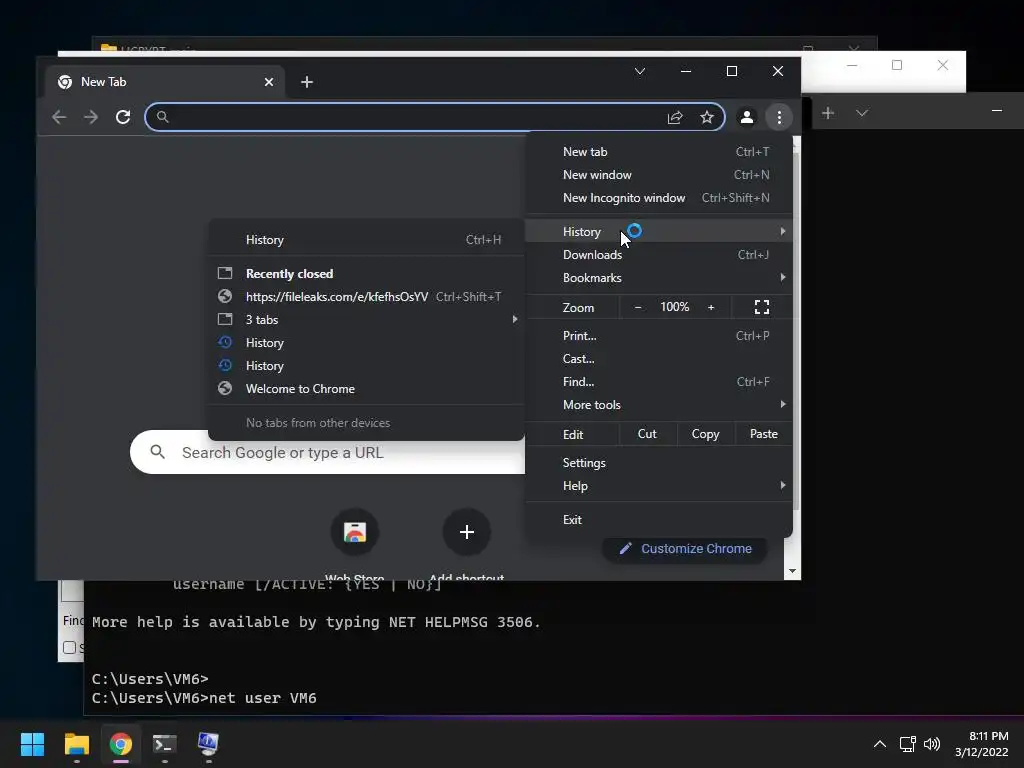The height and width of the screenshot is (768, 1024).
Task: Click the Customize Chrome button
Action: (684, 549)
